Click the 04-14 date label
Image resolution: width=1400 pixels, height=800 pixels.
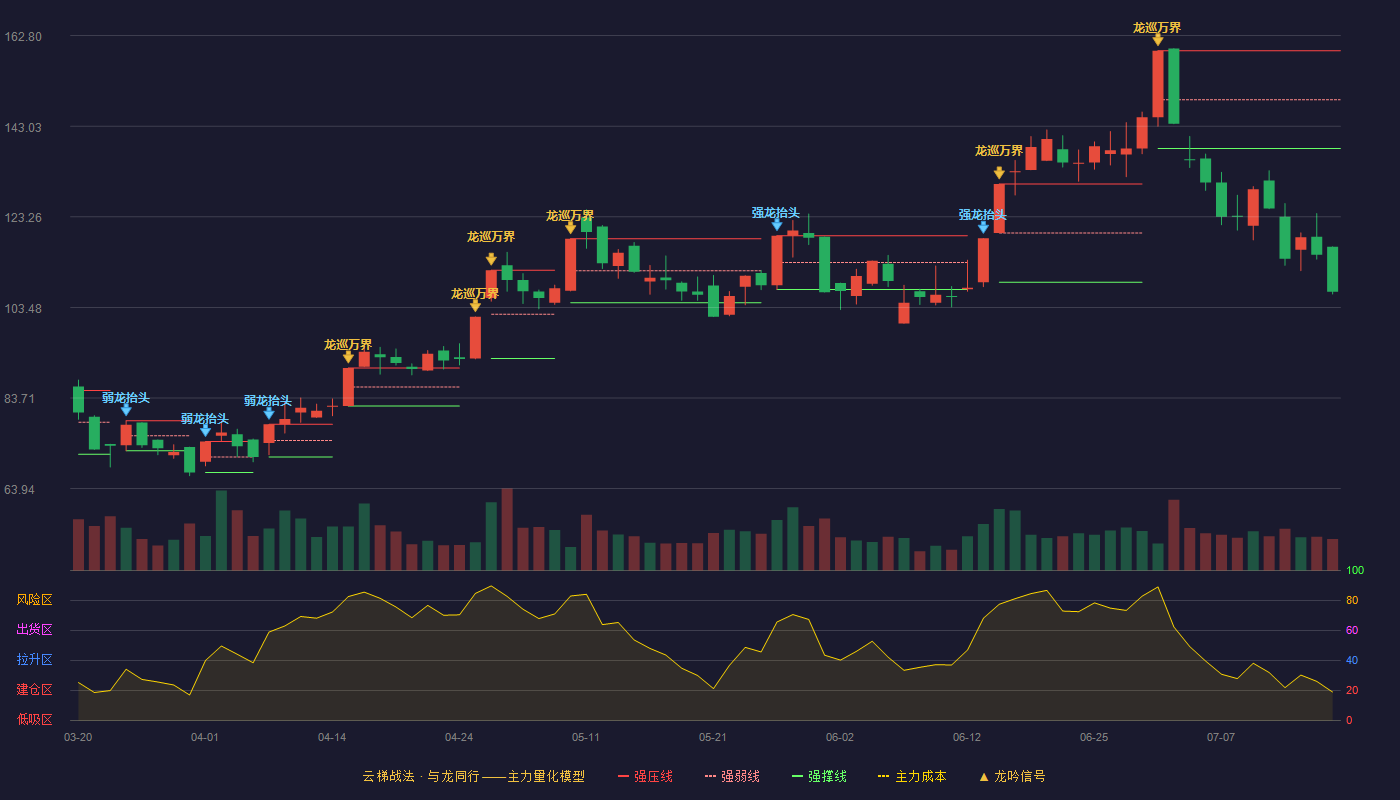point(332,737)
